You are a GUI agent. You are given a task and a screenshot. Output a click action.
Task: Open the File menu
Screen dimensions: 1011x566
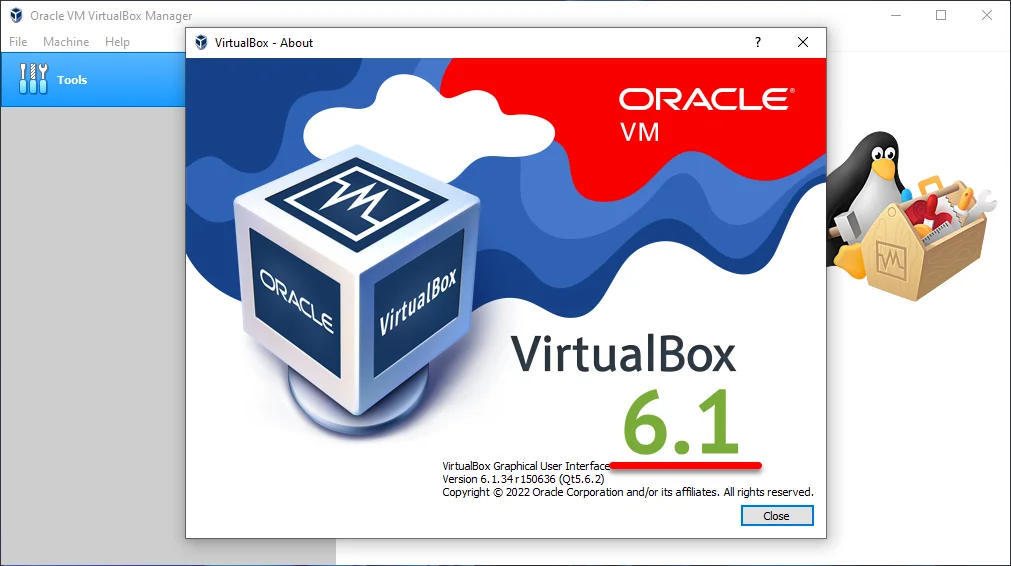(x=18, y=42)
